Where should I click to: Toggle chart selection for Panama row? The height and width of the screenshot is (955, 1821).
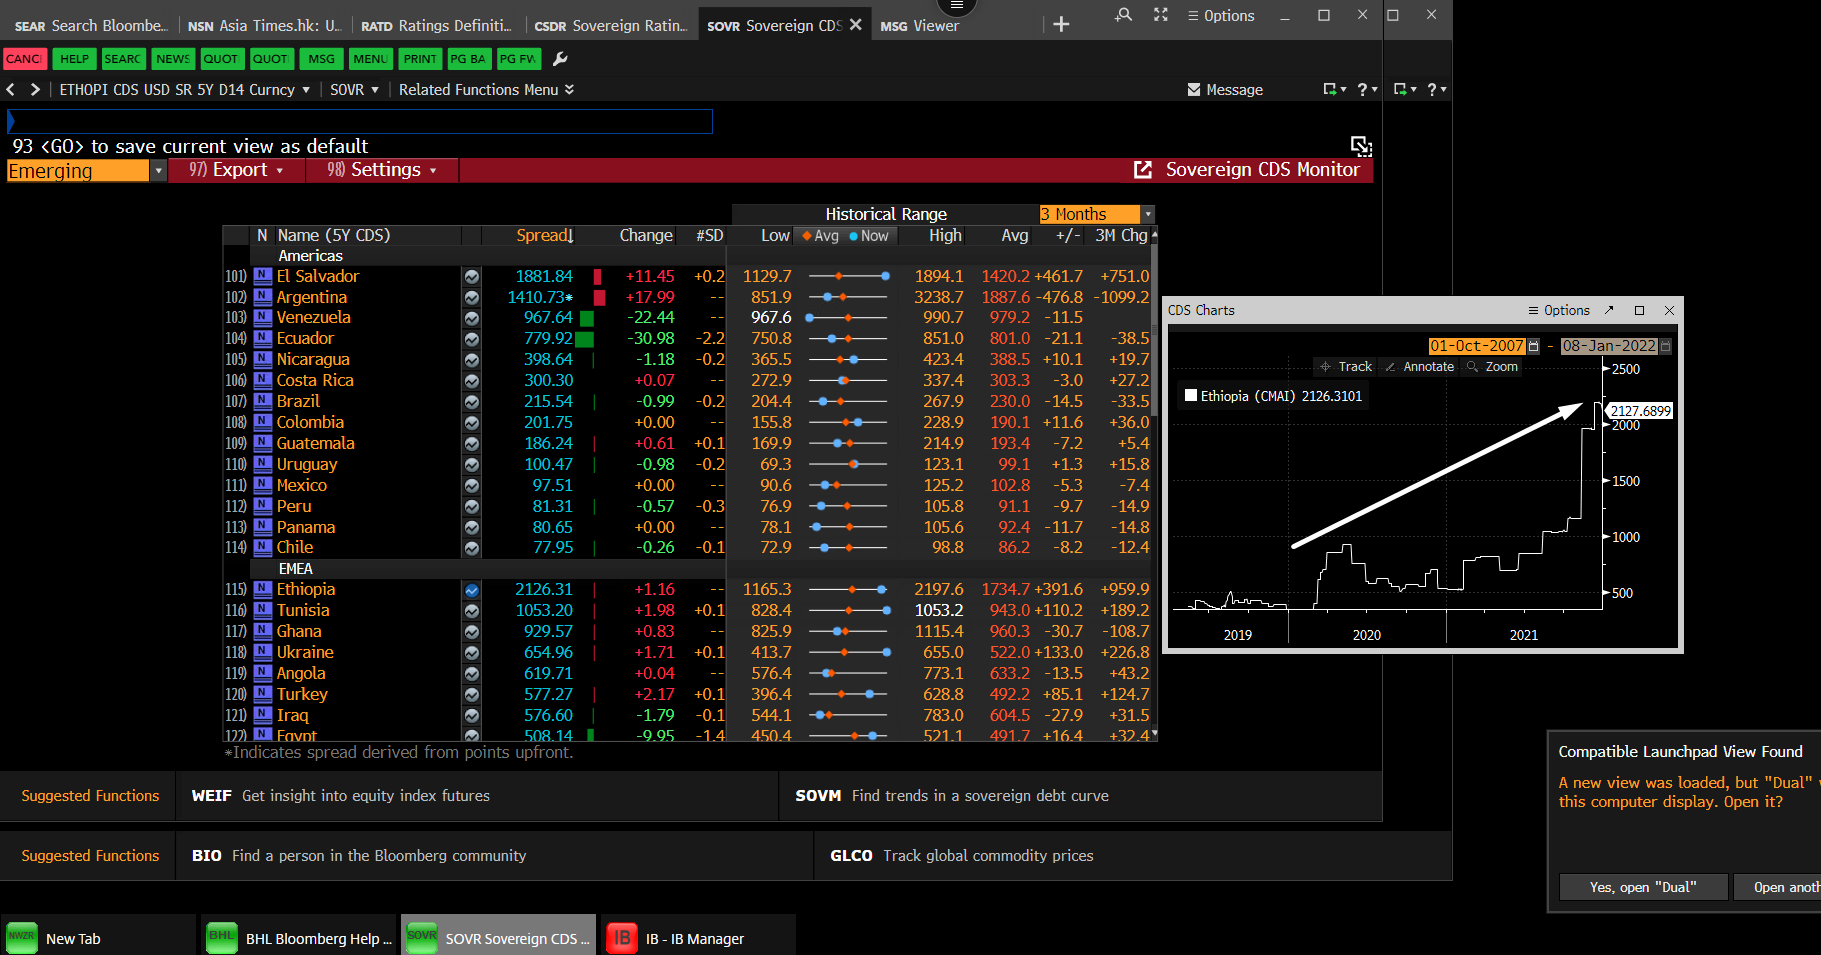472,528
